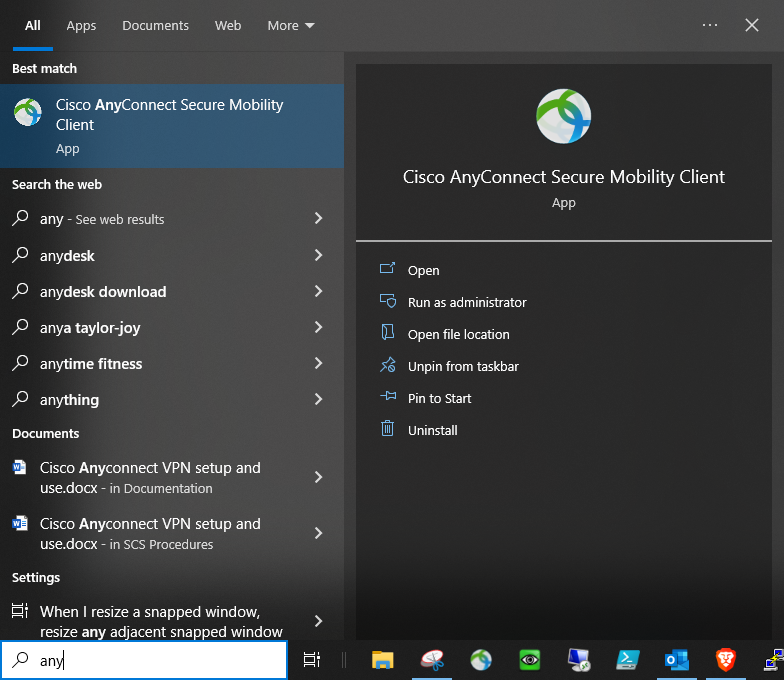Expand the anydesk suggestion arrow
The width and height of the screenshot is (784, 680).
[x=318, y=255]
